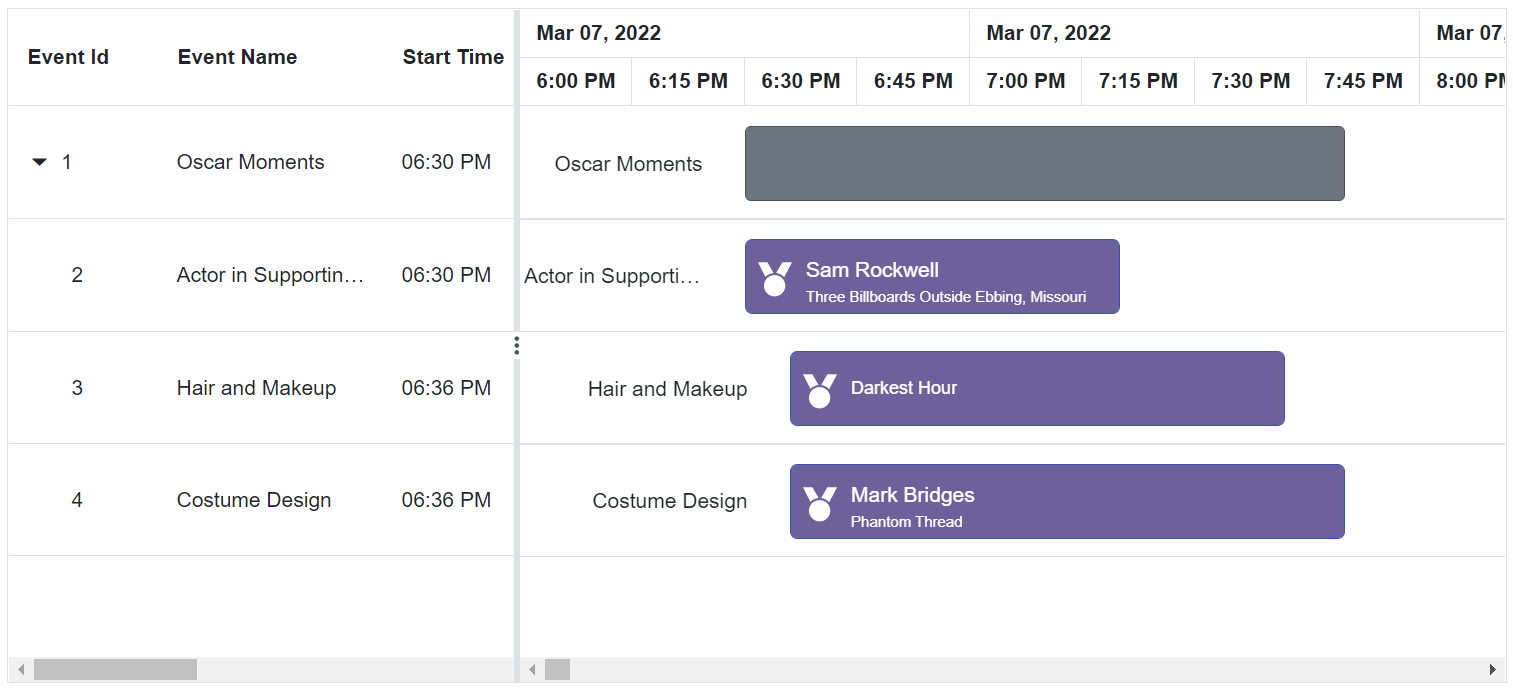Click the Sam Rockwell taskbar
This screenshot has height=688, width=1513.
pyautogui.click(x=932, y=276)
